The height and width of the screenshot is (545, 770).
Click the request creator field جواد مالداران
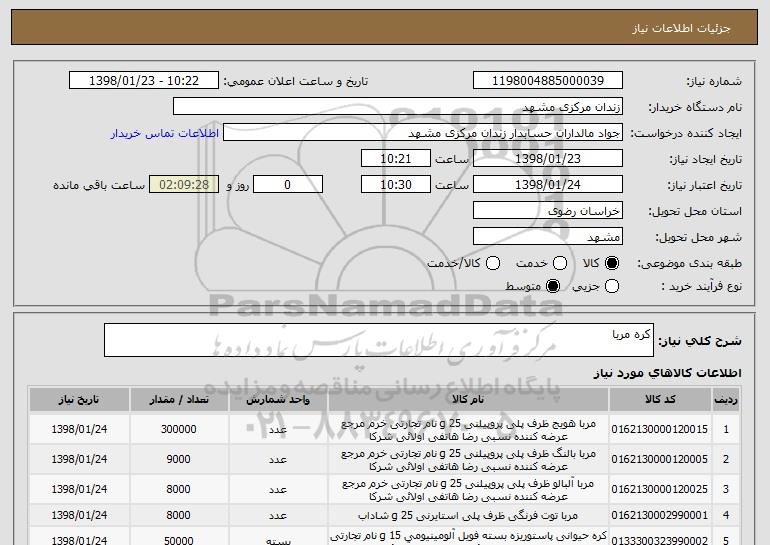coord(423,133)
